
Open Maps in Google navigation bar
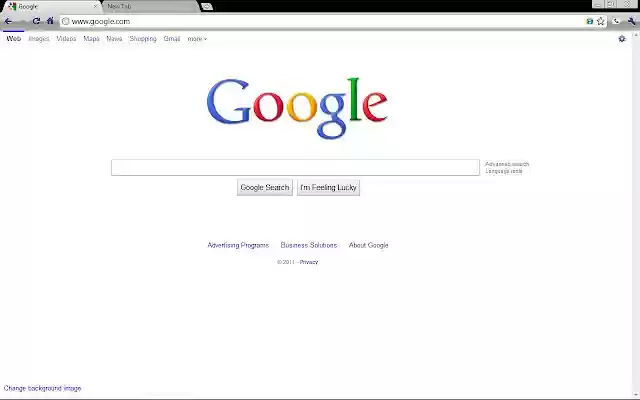coord(91,39)
